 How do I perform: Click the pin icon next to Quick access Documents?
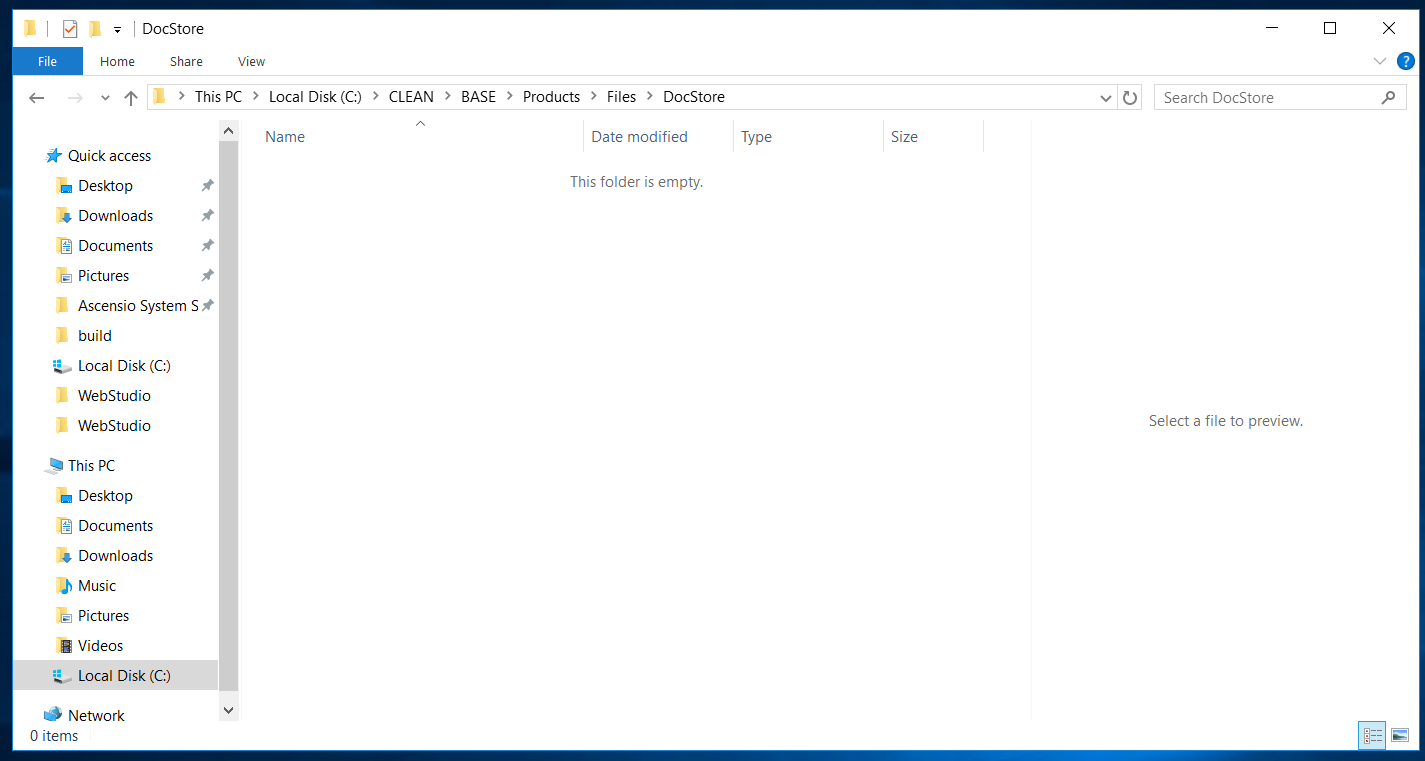tap(207, 246)
